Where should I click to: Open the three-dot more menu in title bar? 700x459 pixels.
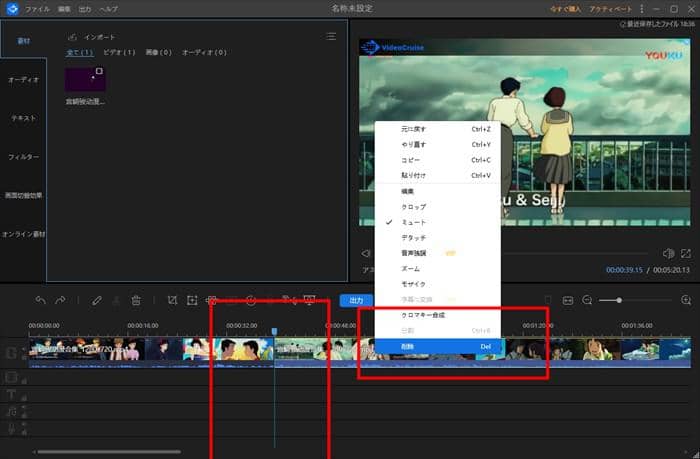pyautogui.click(x=642, y=9)
